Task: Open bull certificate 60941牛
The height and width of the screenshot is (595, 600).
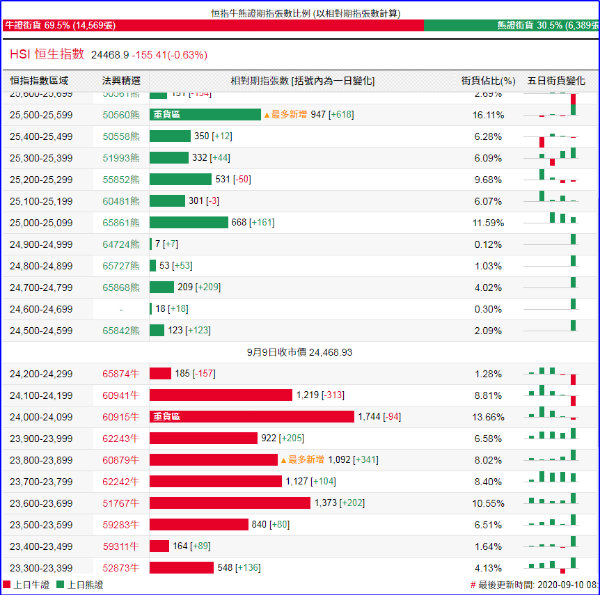Action: [x=121, y=396]
